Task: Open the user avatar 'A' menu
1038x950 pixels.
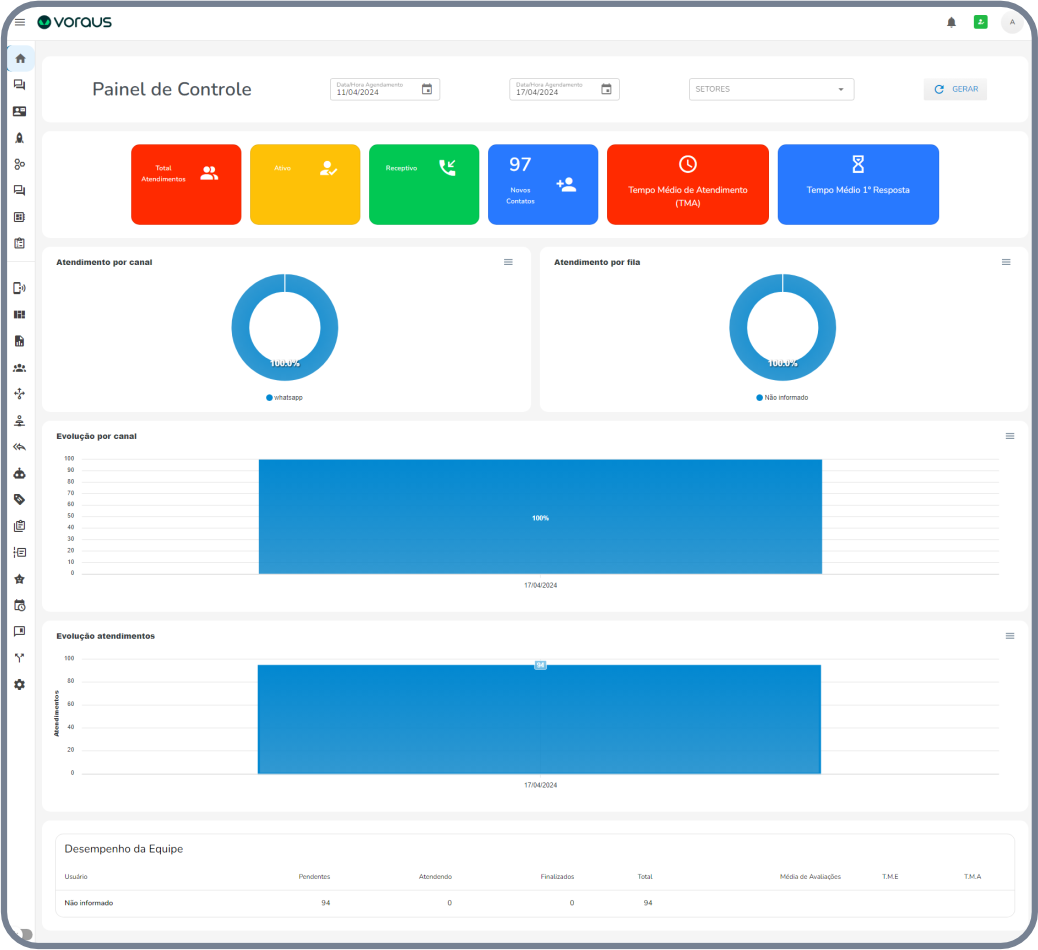Action: click(x=1012, y=22)
